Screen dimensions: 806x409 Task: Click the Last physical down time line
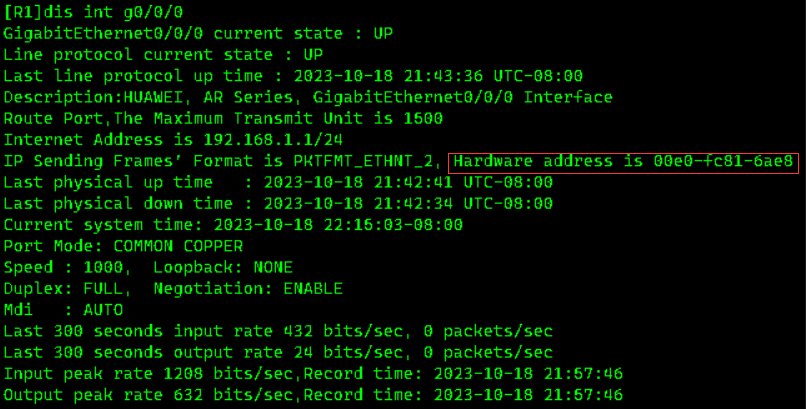pos(277,204)
